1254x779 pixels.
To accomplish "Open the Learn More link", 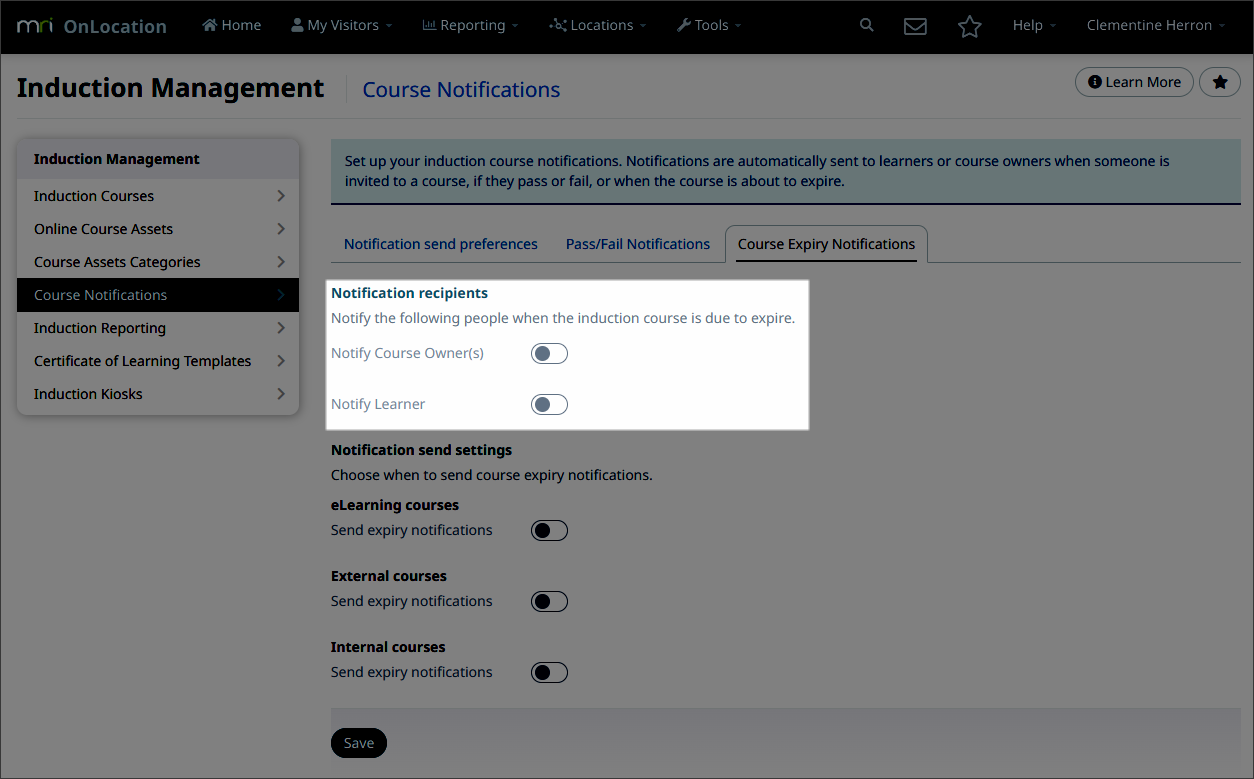I will pos(1133,82).
